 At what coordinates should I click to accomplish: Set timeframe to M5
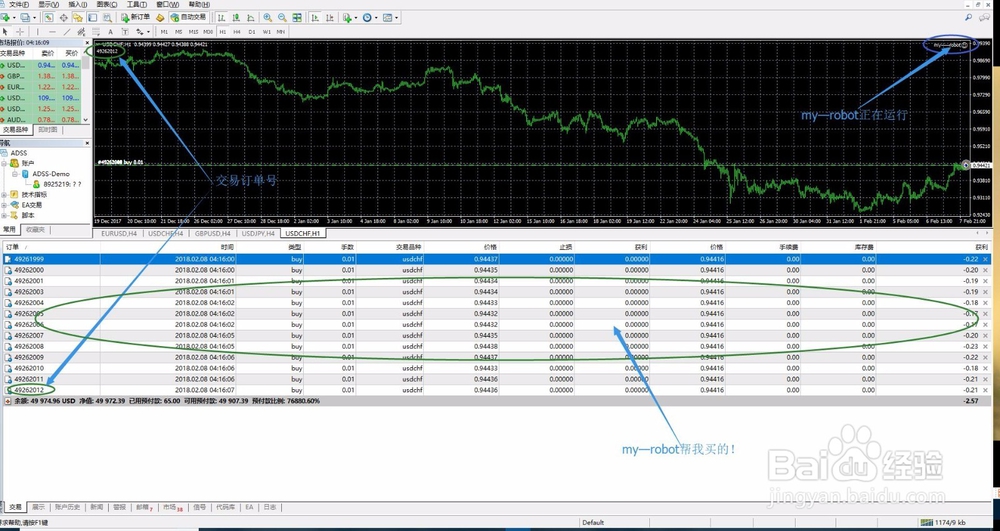179,31
